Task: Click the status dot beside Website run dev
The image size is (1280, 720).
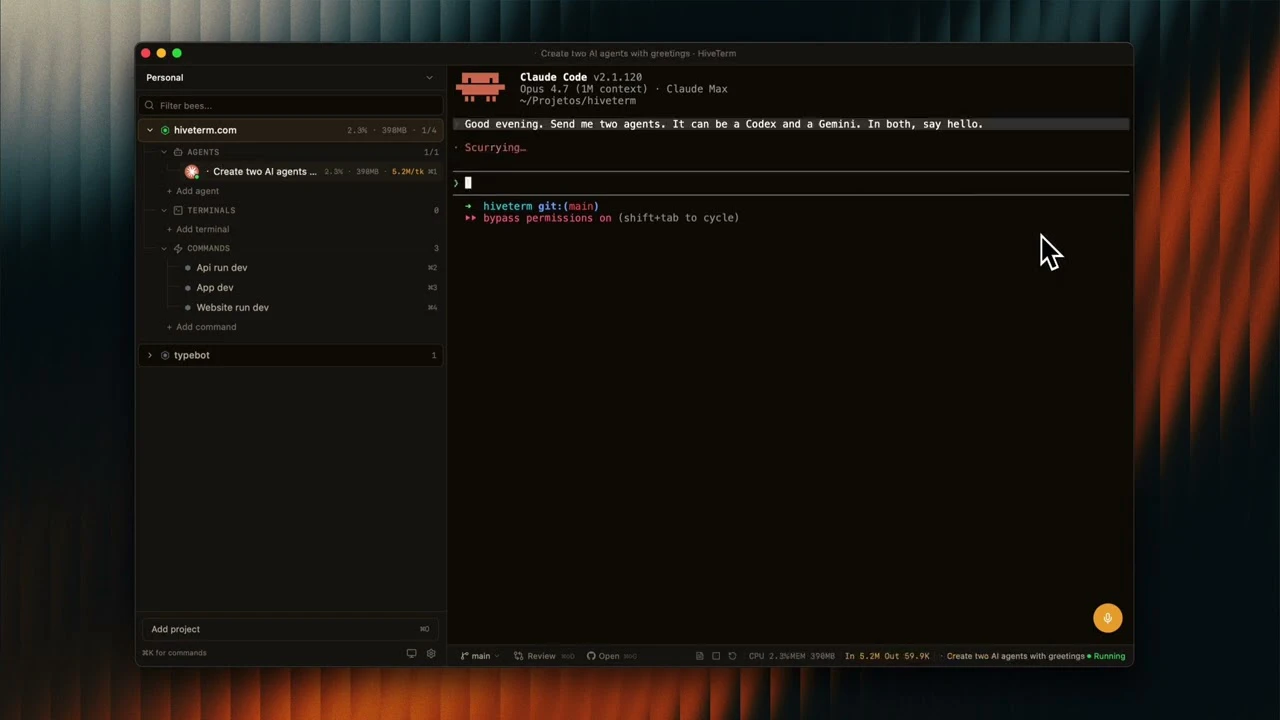Action: point(188,308)
